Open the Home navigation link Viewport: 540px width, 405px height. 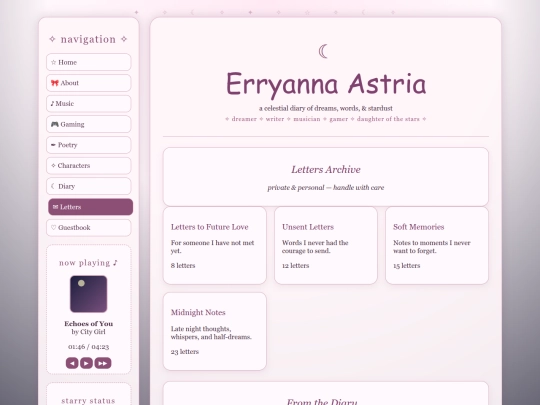click(89, 62)
